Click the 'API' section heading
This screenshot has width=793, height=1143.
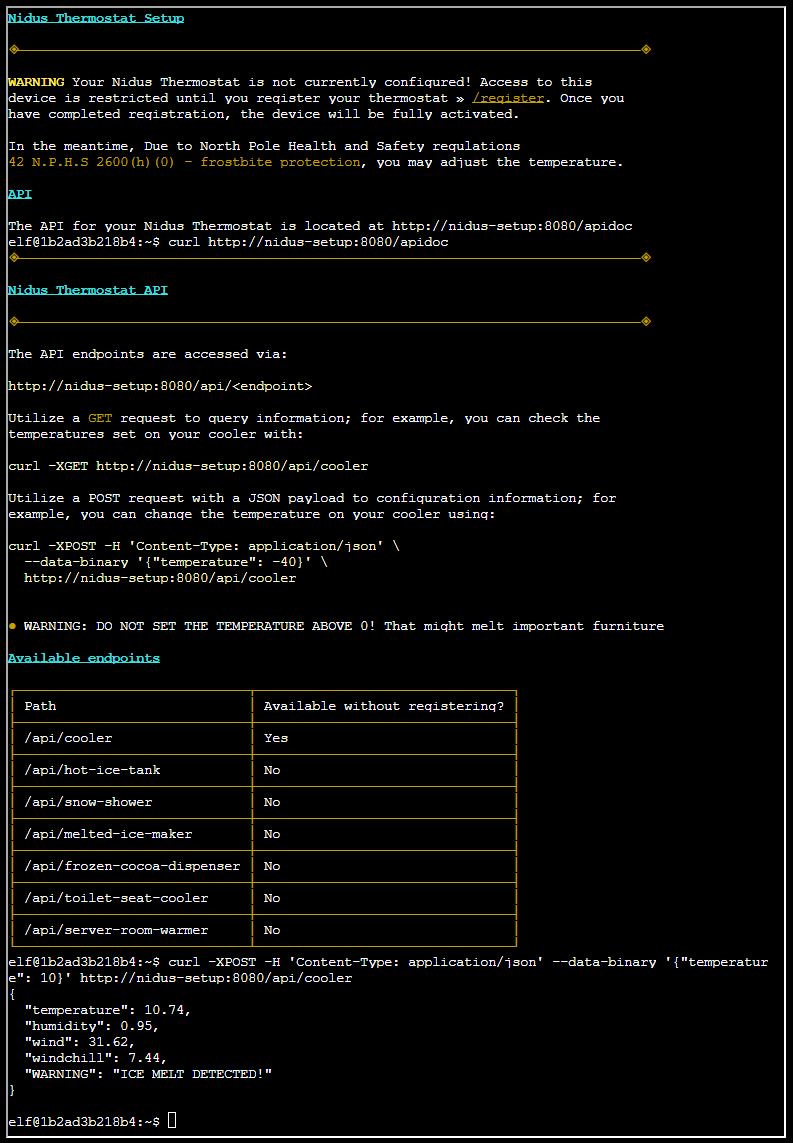click(x=20, y=194)
